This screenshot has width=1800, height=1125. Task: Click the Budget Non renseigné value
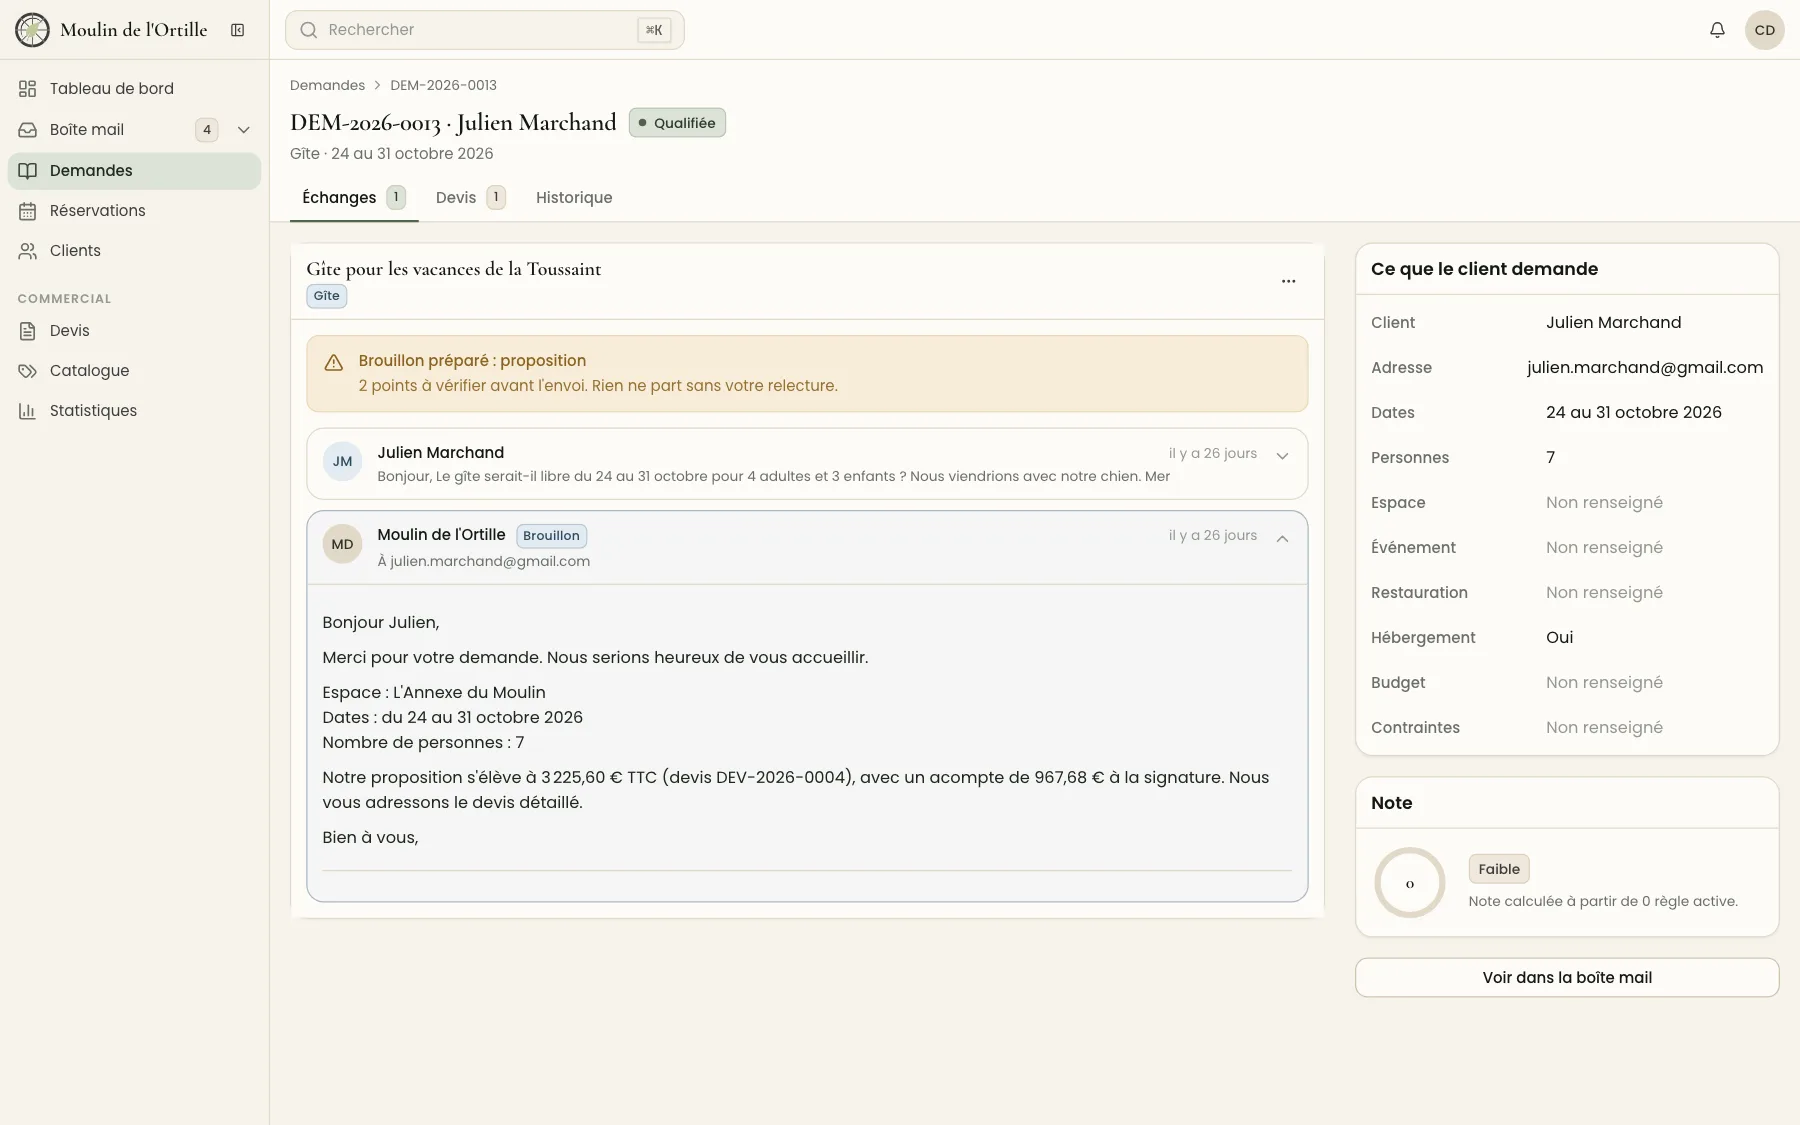coord(1604,683)
